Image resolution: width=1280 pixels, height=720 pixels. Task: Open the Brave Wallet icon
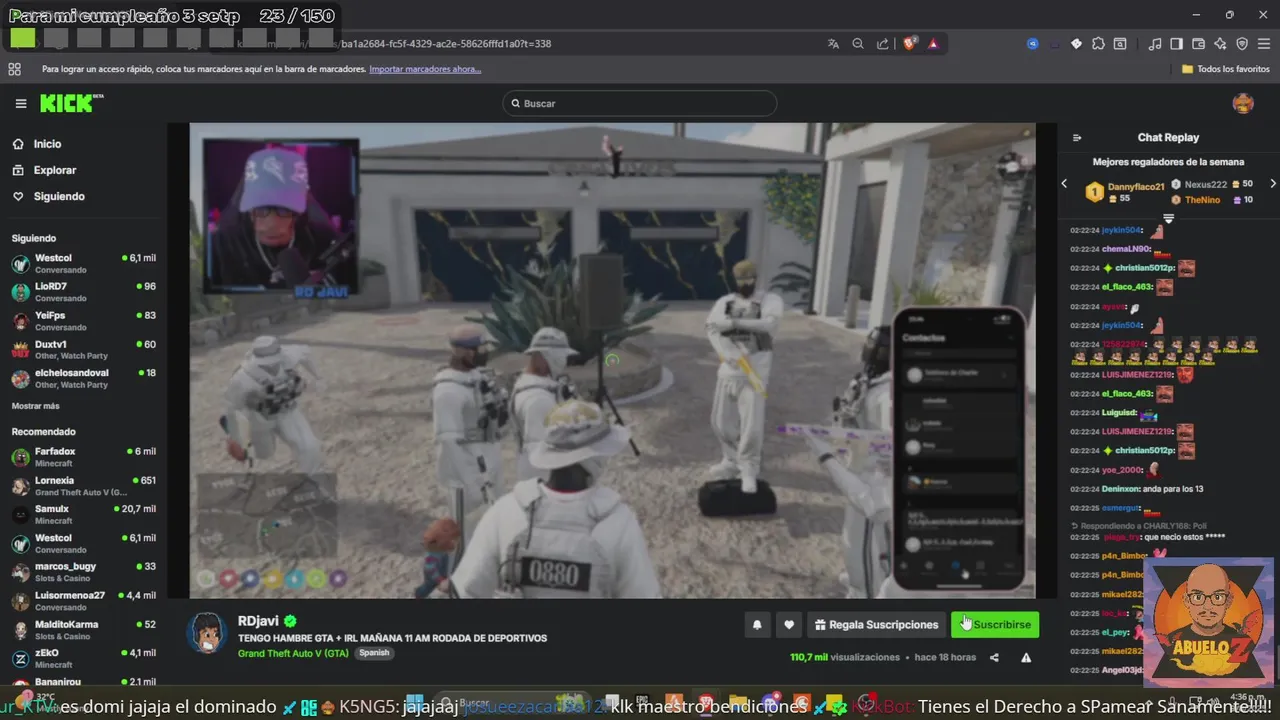coord(1199,44)
